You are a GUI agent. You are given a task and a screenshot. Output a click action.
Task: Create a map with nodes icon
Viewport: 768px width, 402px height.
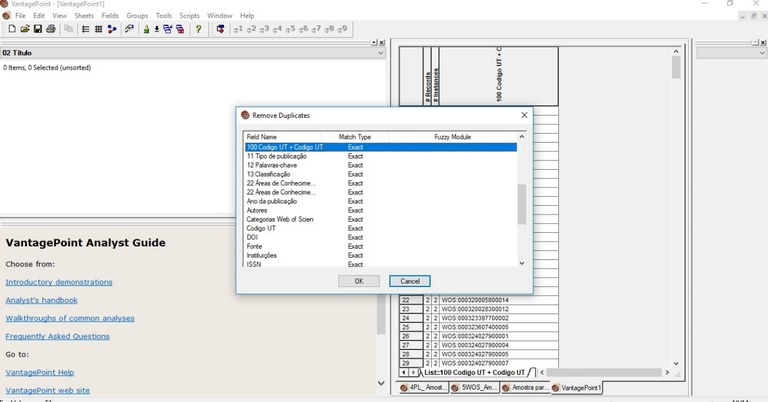coord(112,29)
